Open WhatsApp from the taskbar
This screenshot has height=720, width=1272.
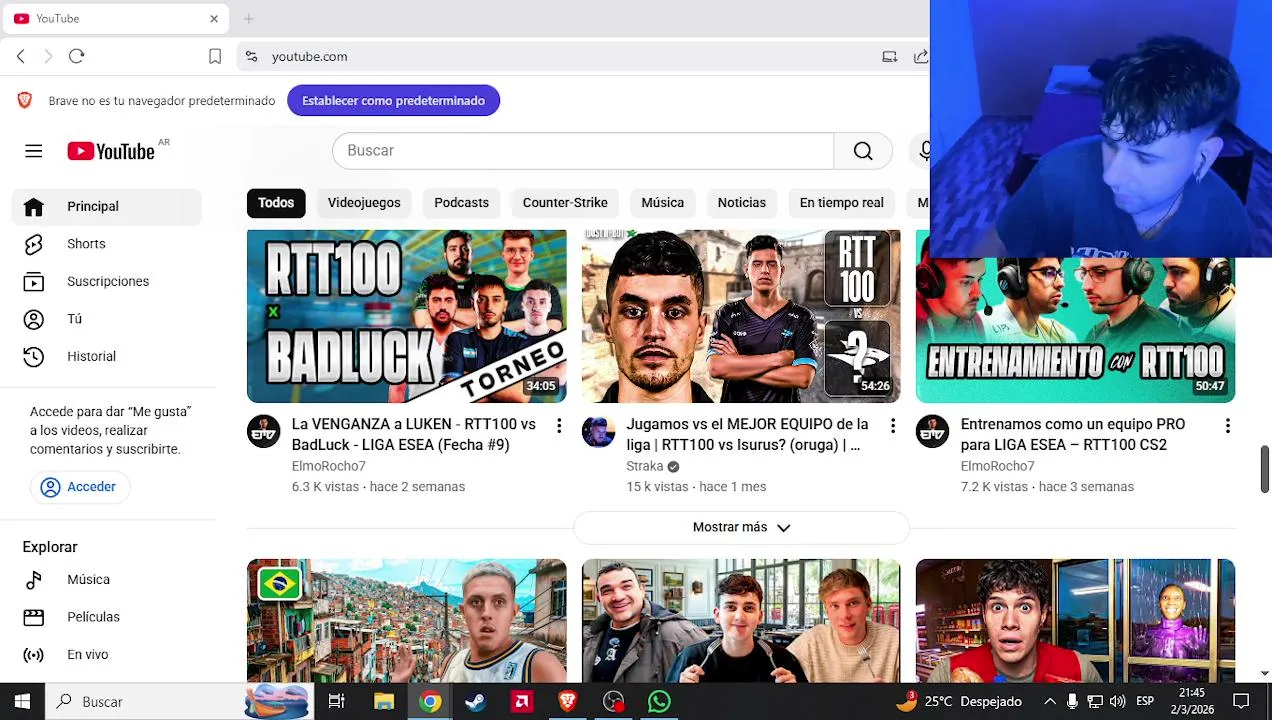659,702
